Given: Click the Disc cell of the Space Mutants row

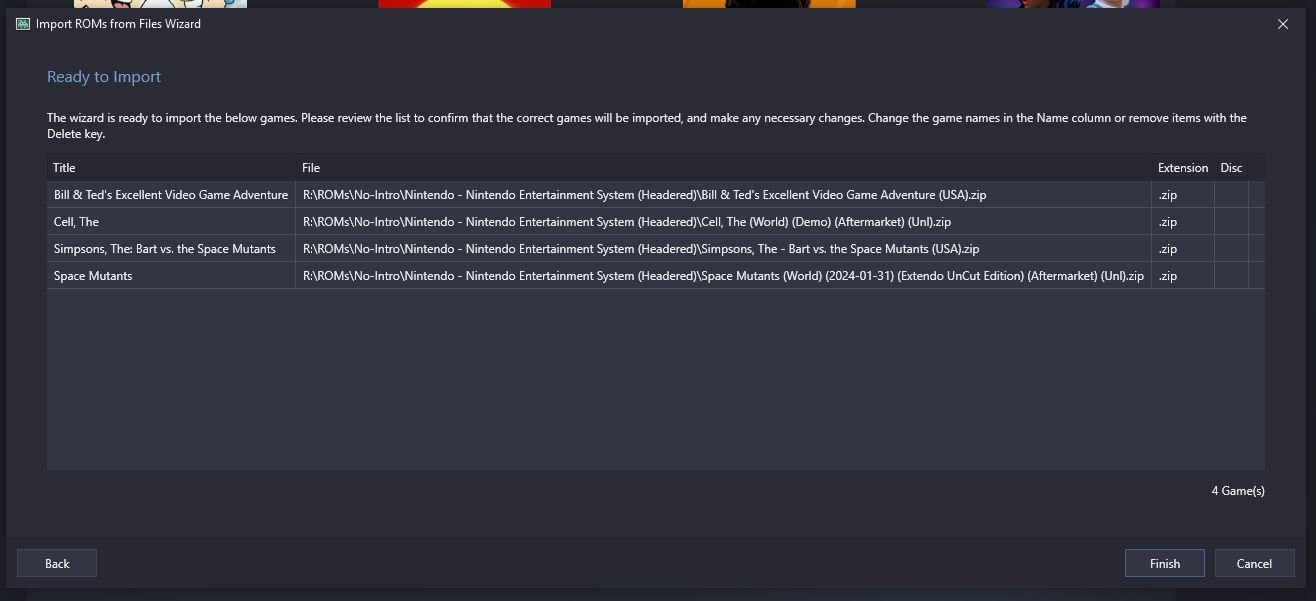Looking at the screenshot, I should 1231,276.
